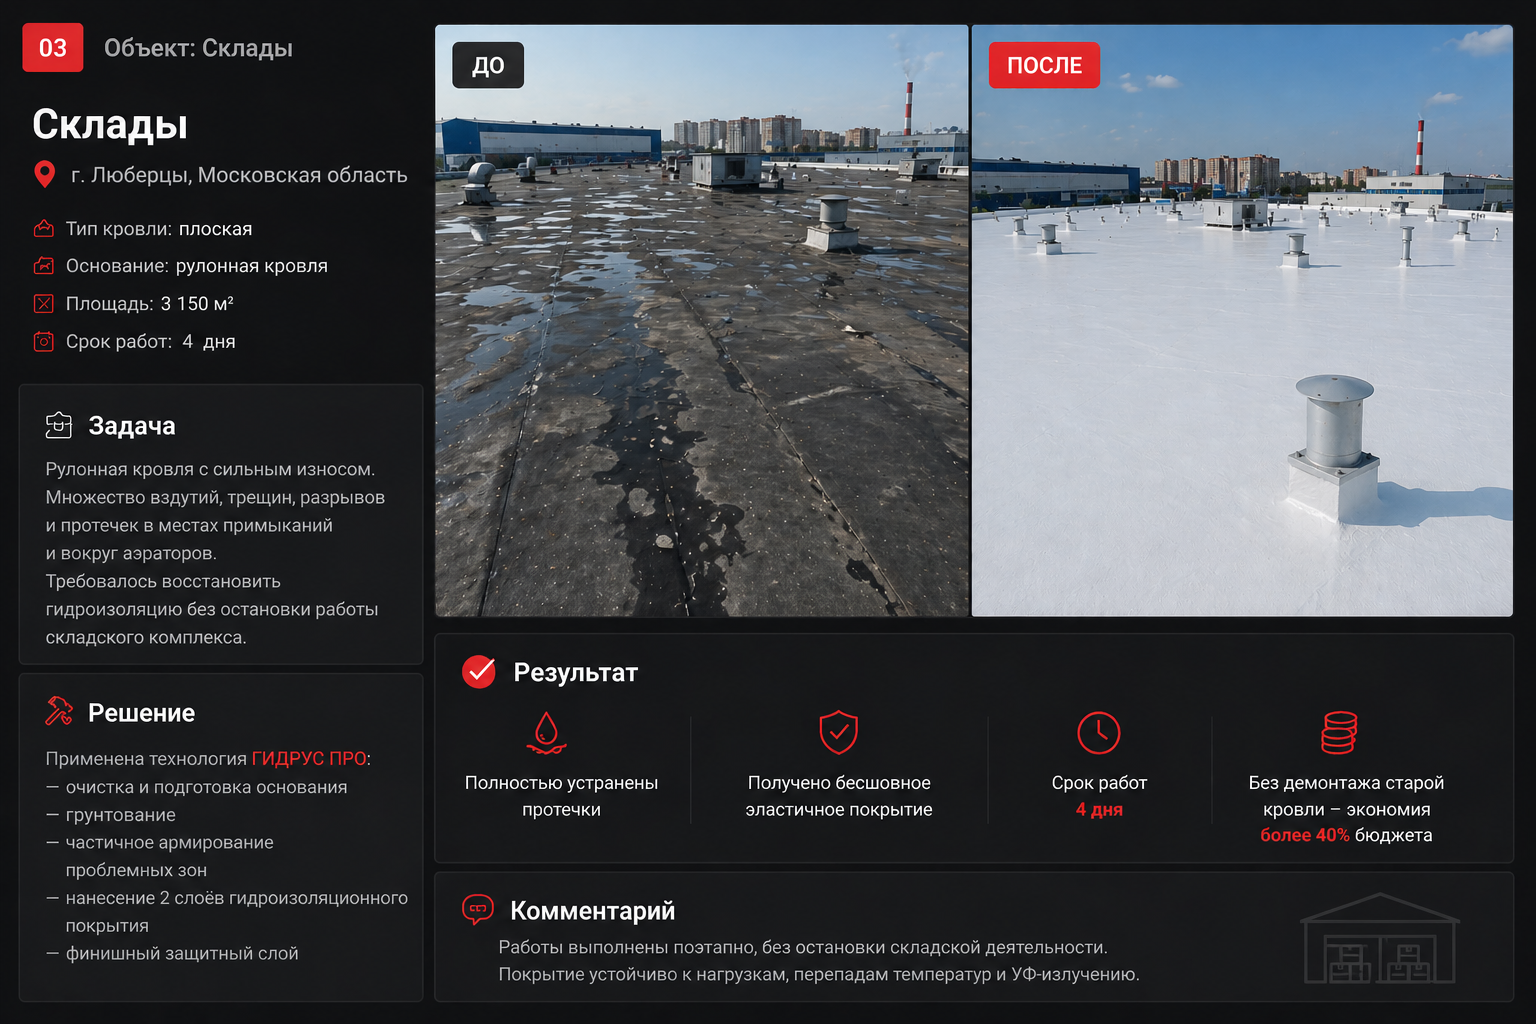Click the roof type icon next to Тип кровли
Screen dimensions: 1536x1024
[44, 229]
